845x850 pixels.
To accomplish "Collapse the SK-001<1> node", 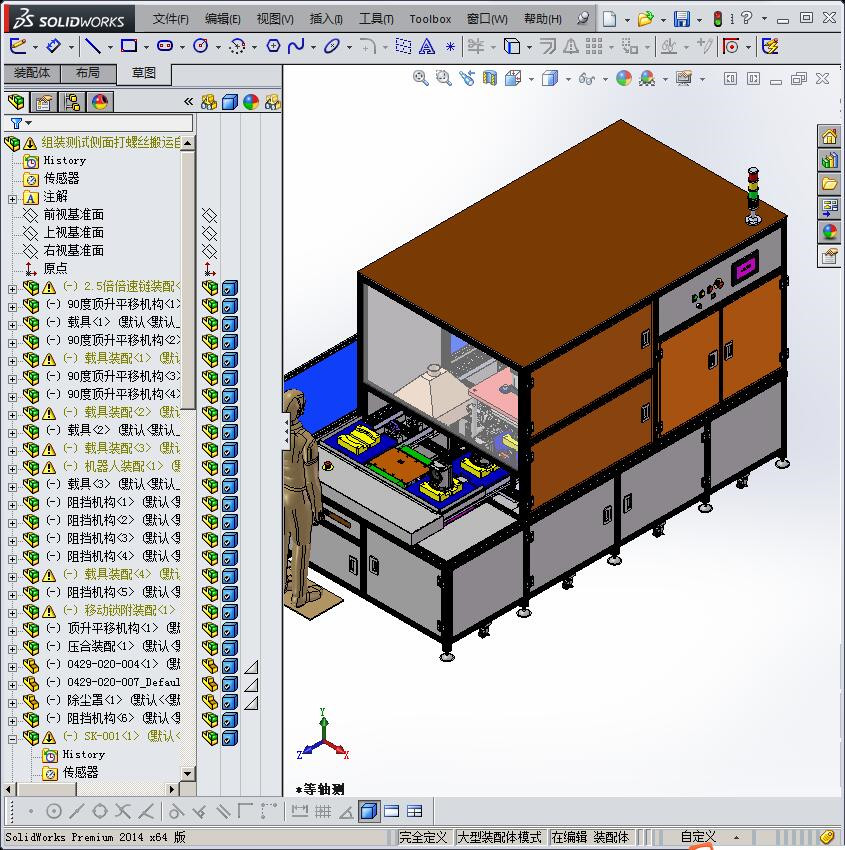I will [12, 739].
